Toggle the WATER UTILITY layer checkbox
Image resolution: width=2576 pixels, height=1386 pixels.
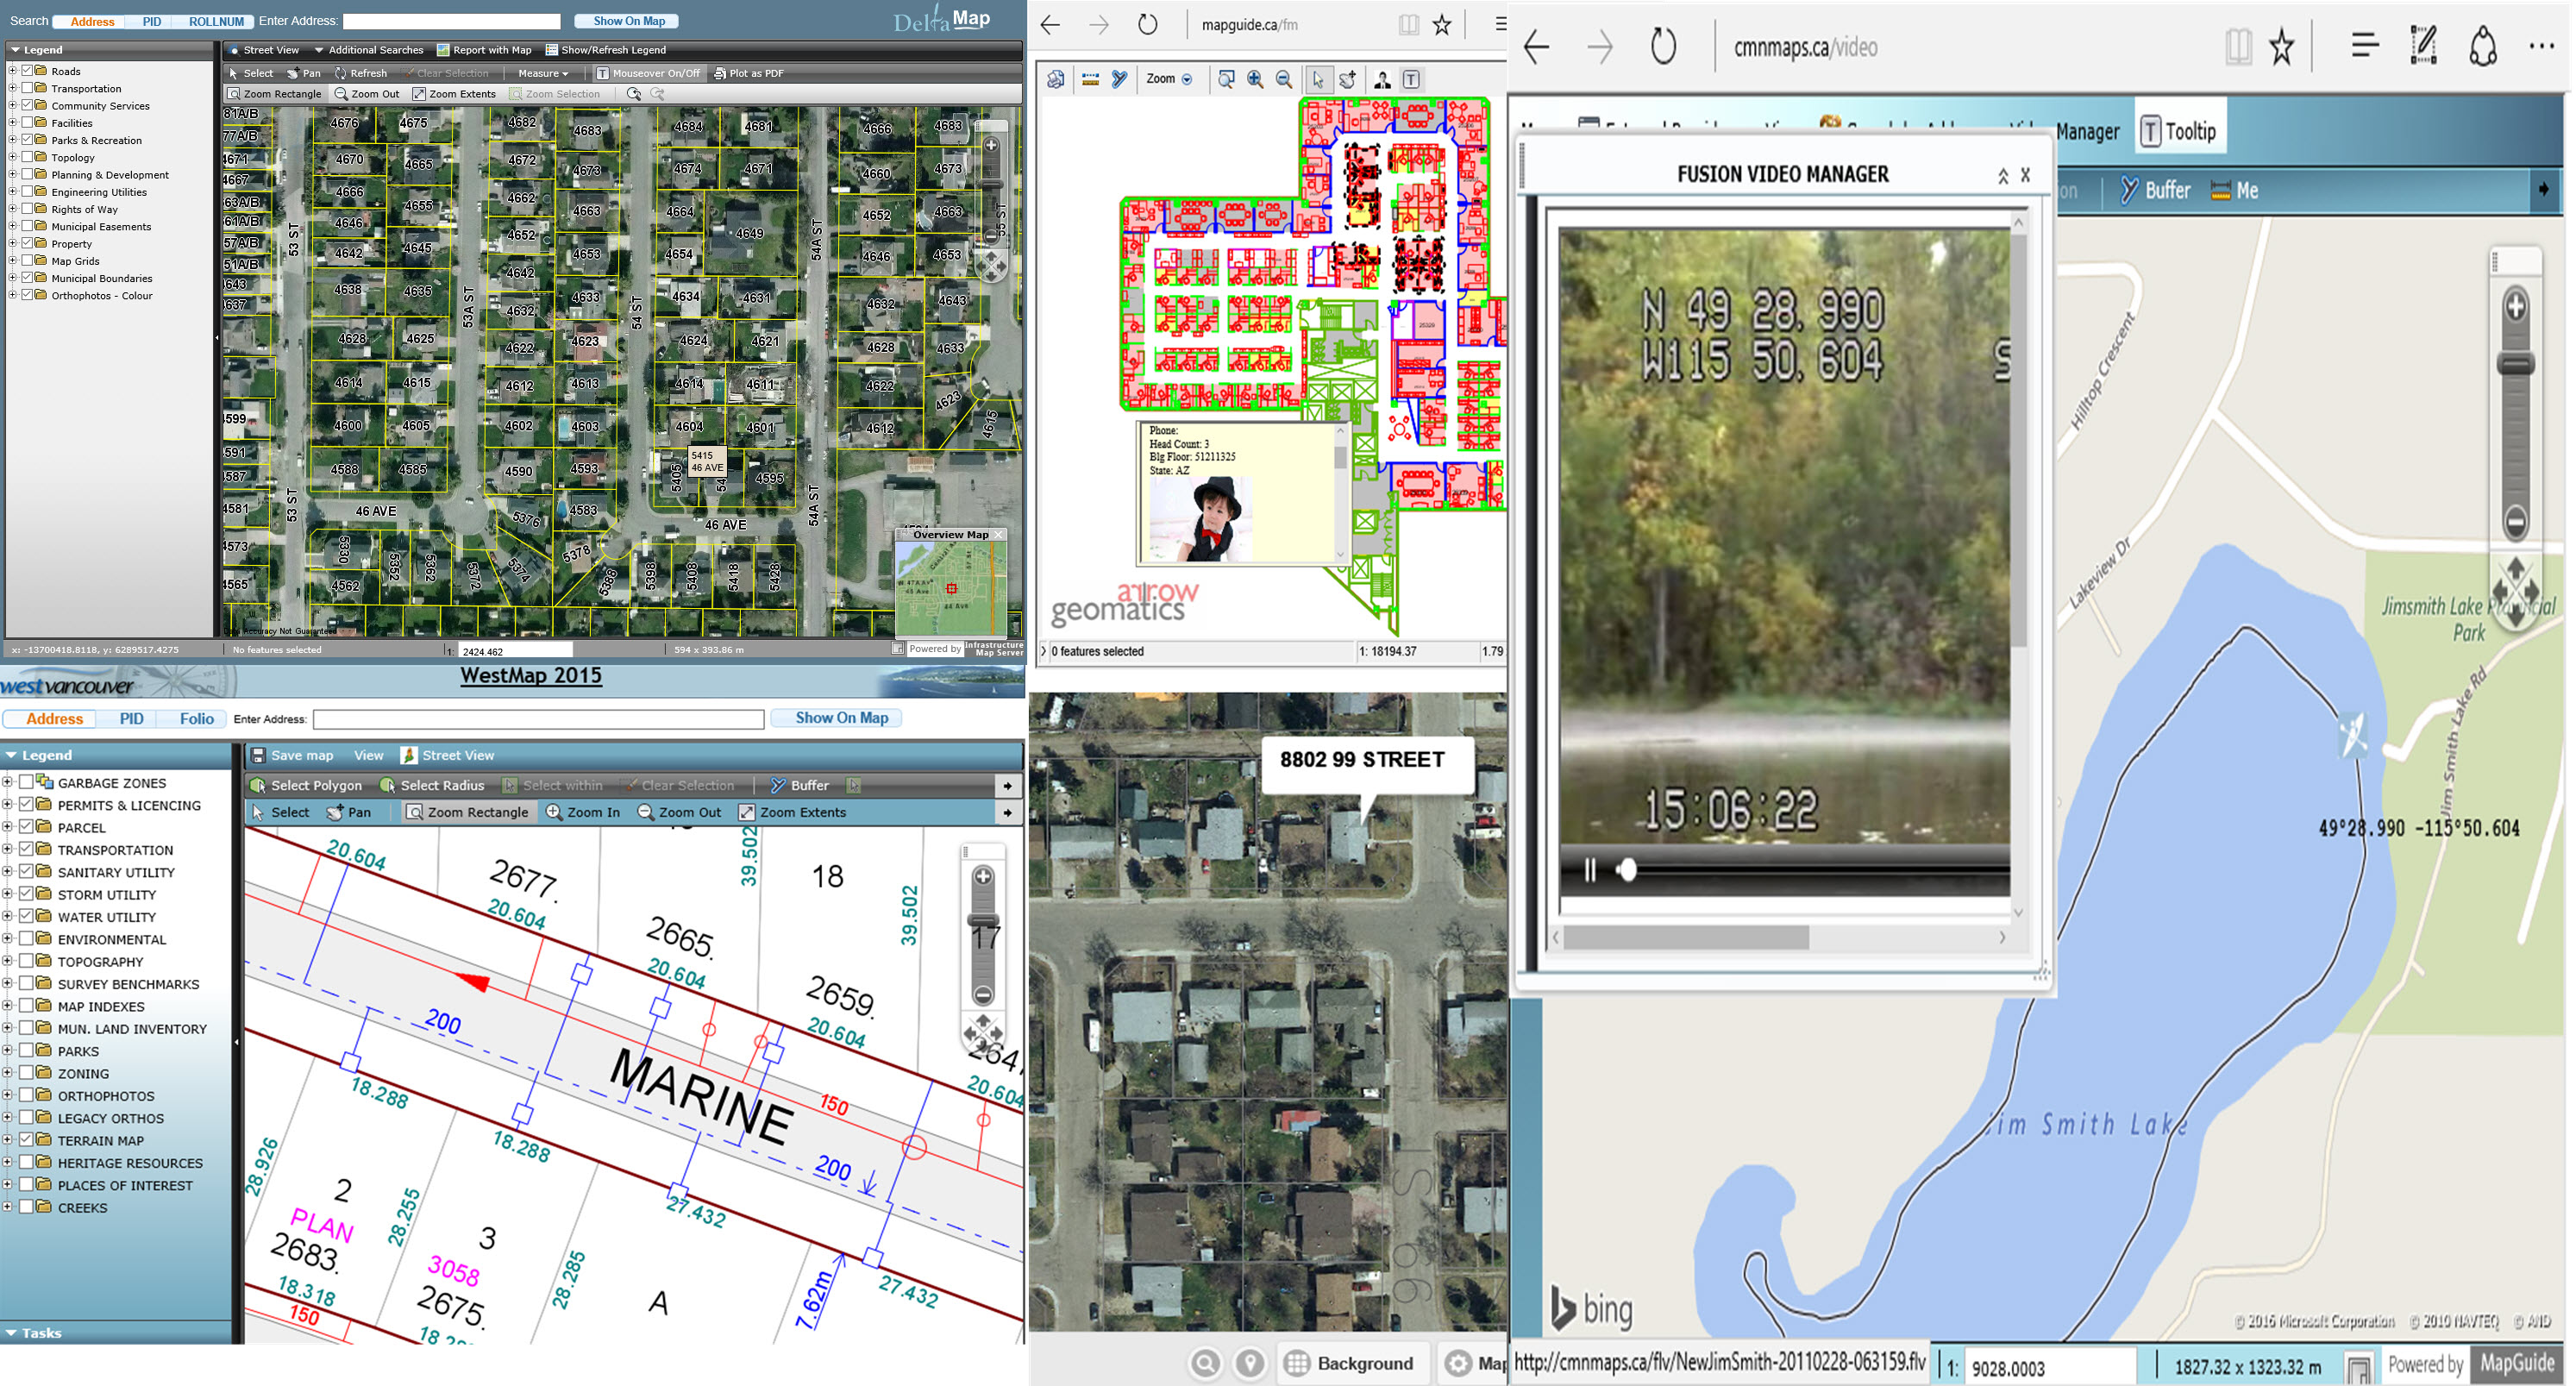coord(26,916)
